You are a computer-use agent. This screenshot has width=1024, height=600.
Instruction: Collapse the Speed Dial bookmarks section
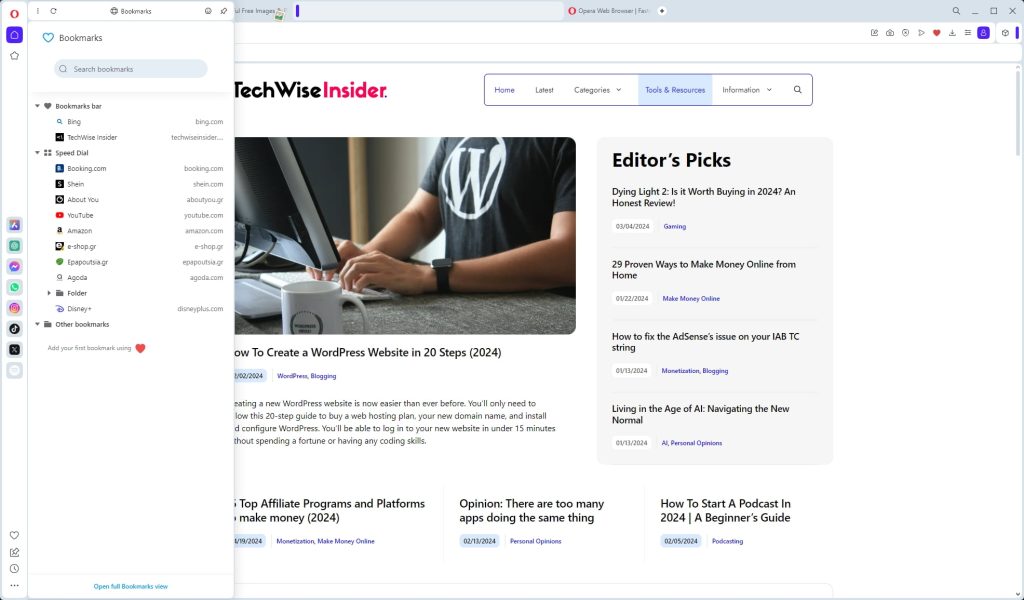[36, 152]
